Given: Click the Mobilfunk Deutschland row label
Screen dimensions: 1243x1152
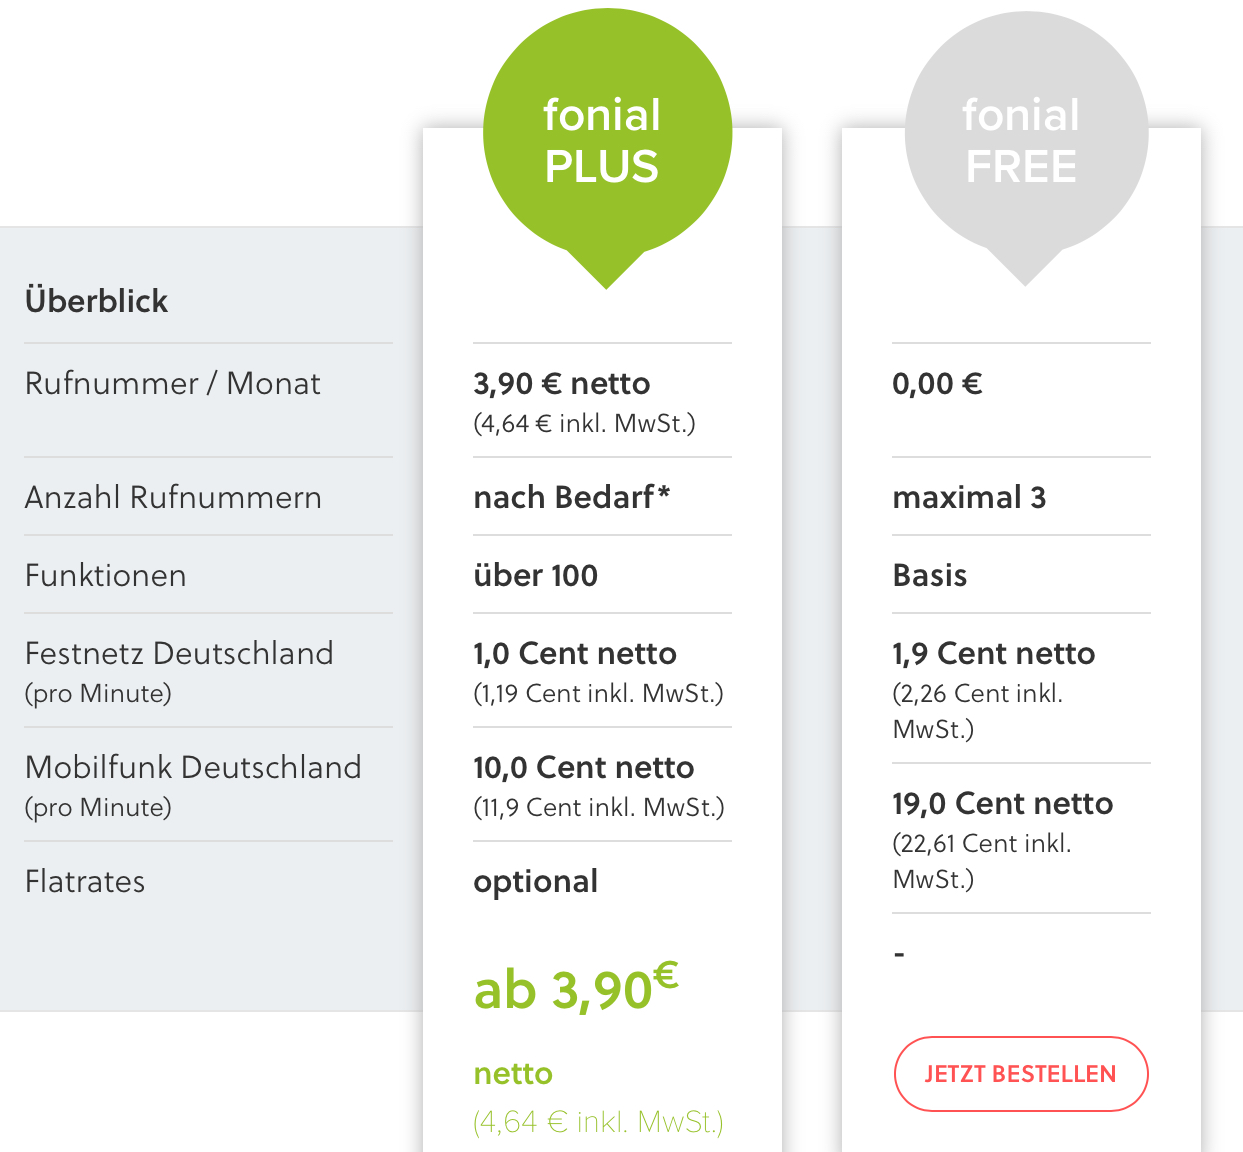Looking at the screenshot, I should pyautogui.click(x=193, y=767).
